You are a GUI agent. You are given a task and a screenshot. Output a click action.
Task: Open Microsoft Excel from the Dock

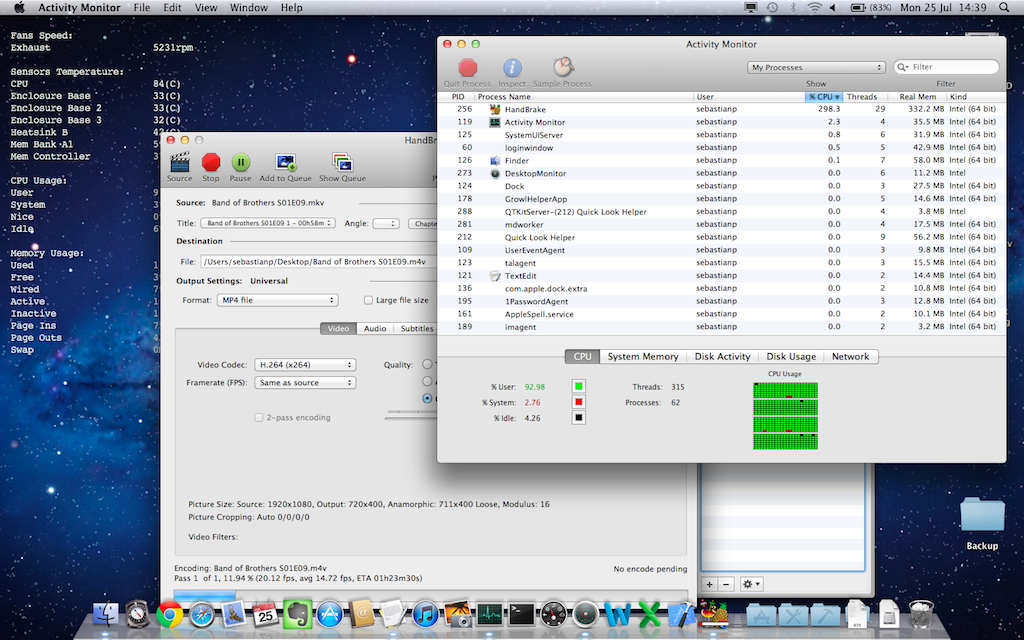coord(649,615)
